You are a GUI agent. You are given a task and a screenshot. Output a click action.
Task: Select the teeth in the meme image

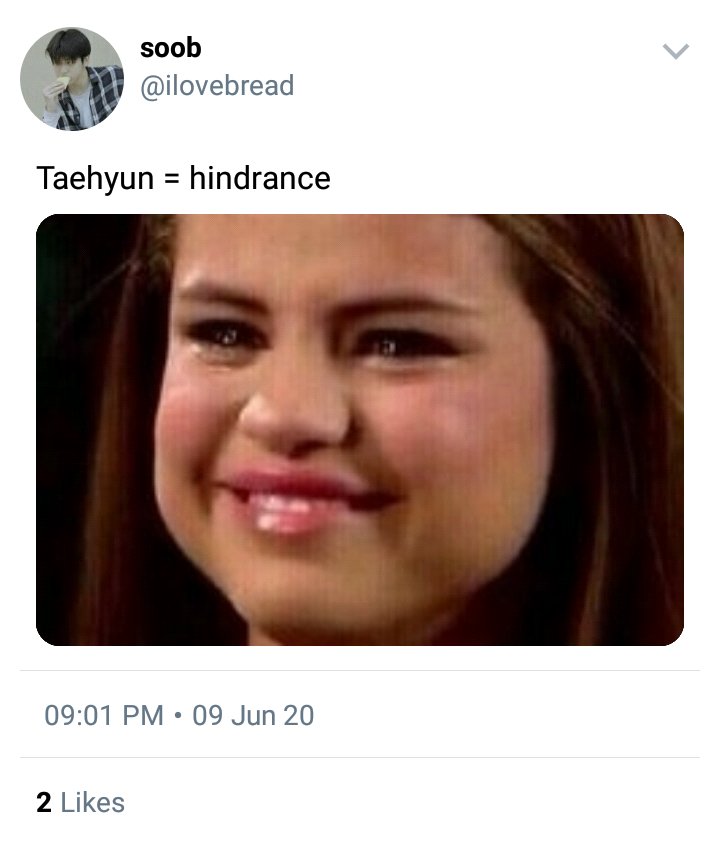click(280, 512)
